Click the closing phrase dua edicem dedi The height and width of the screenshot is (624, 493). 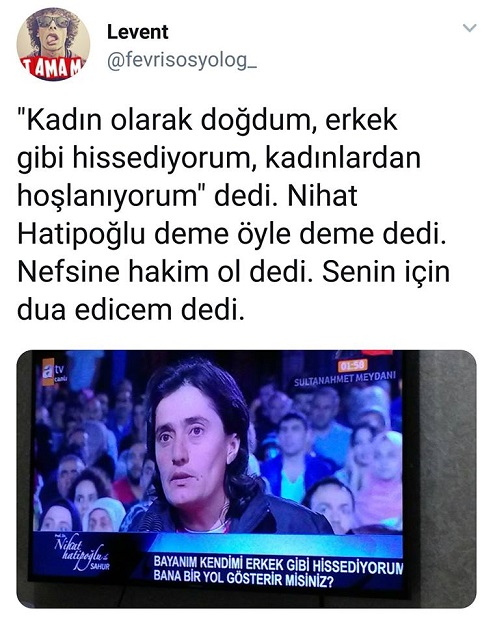[x=130, y=309]
